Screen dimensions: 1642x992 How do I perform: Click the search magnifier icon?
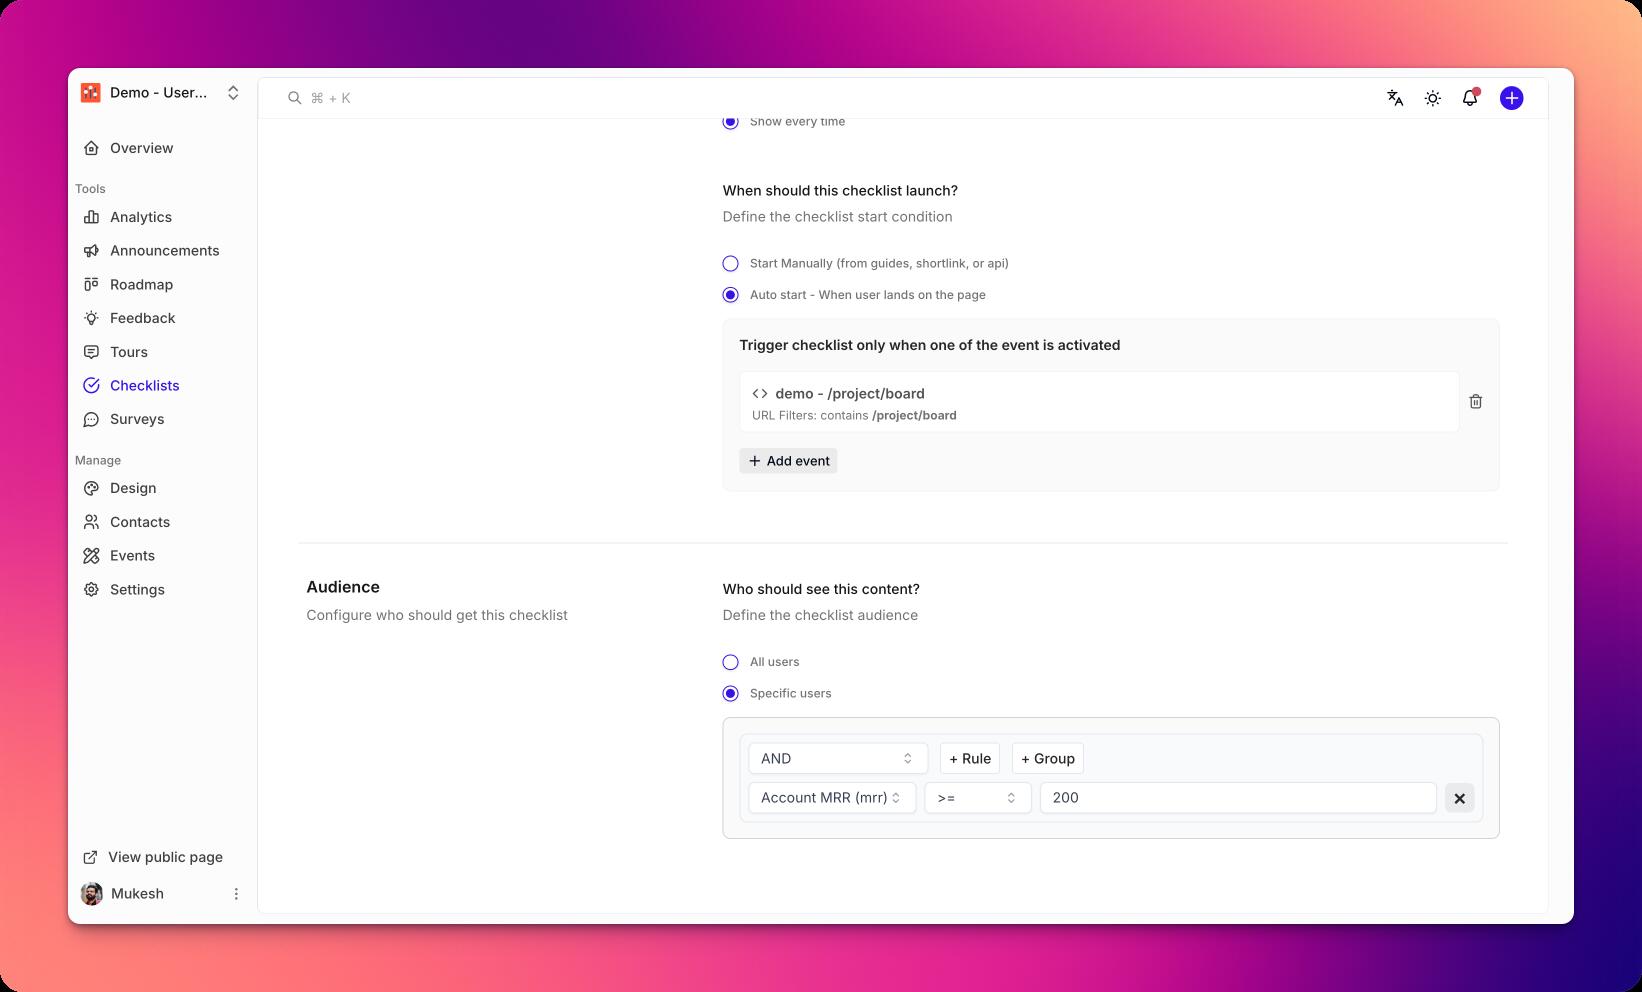click(295, 98)
